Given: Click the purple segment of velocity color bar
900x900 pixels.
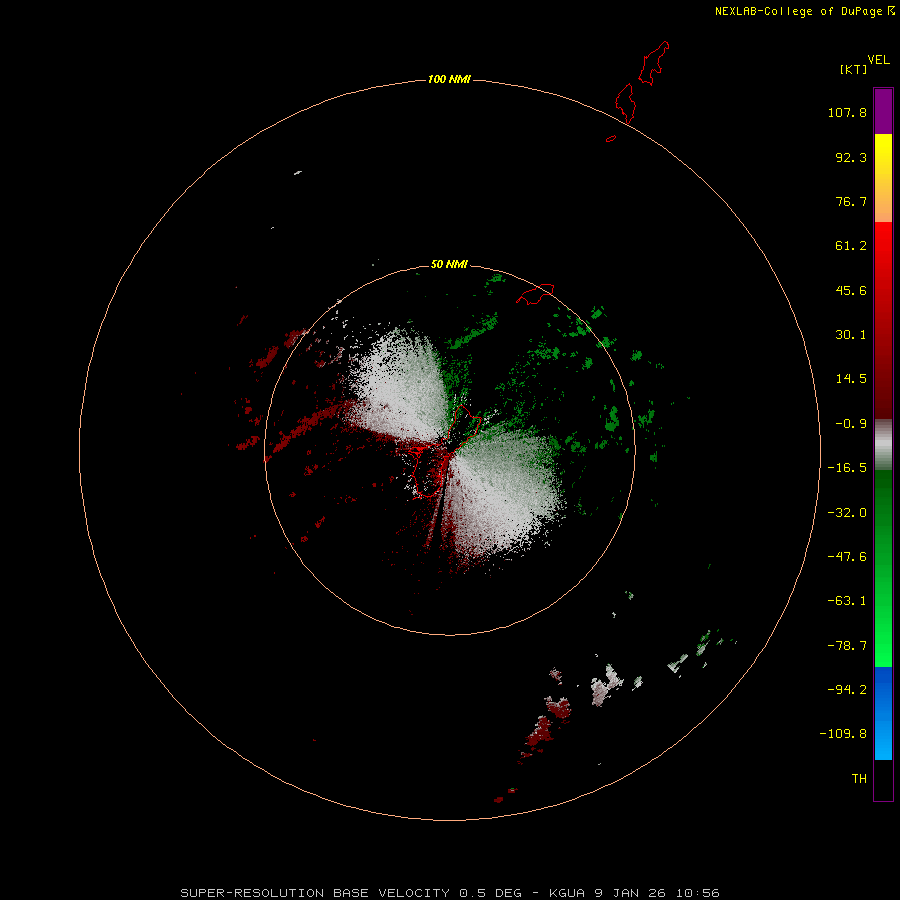Looking at the screenshot, I should (x=883, y=112).
